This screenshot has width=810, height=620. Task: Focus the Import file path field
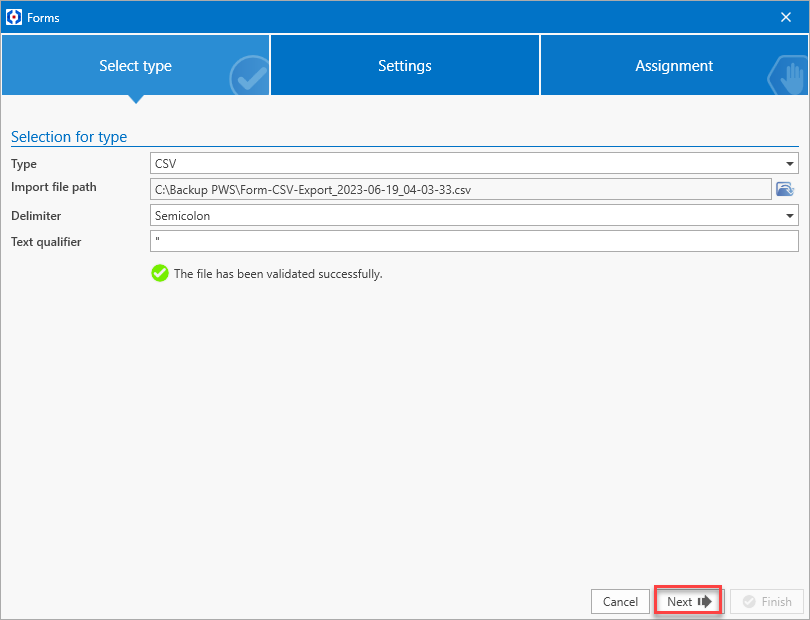point(461,190)
